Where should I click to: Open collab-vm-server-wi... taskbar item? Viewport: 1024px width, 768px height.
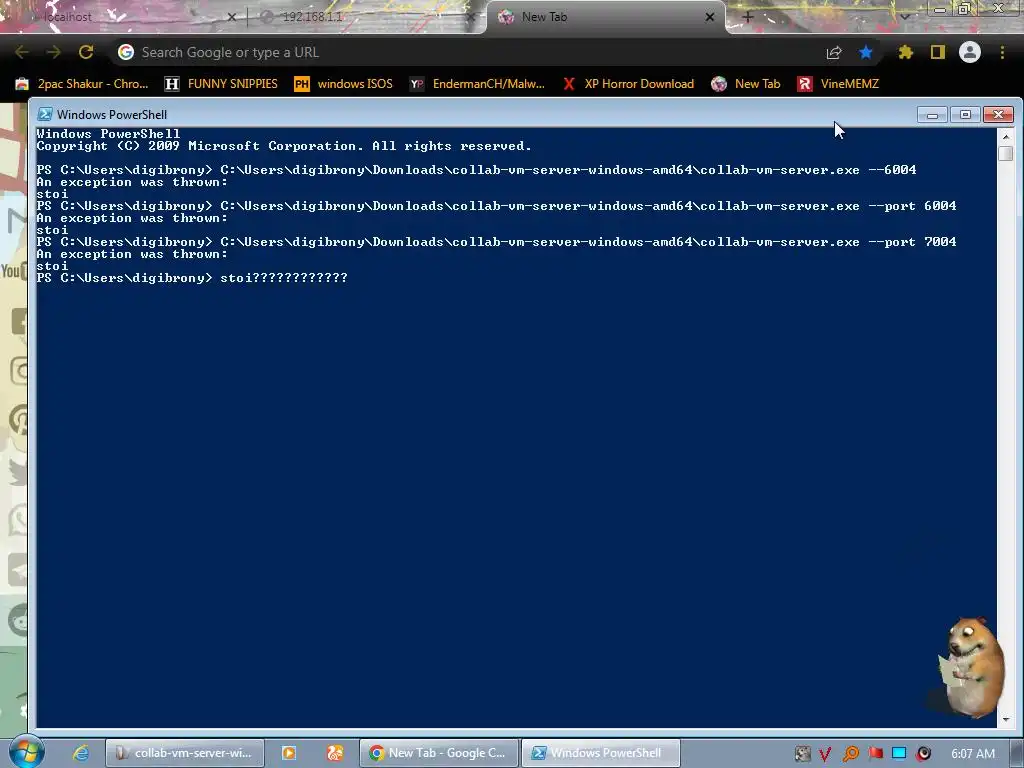point(185,753)
